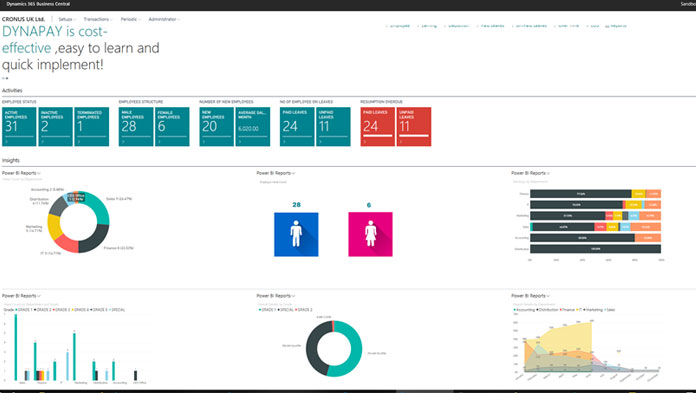Click Average Salary Month tile

click(253, 127)
